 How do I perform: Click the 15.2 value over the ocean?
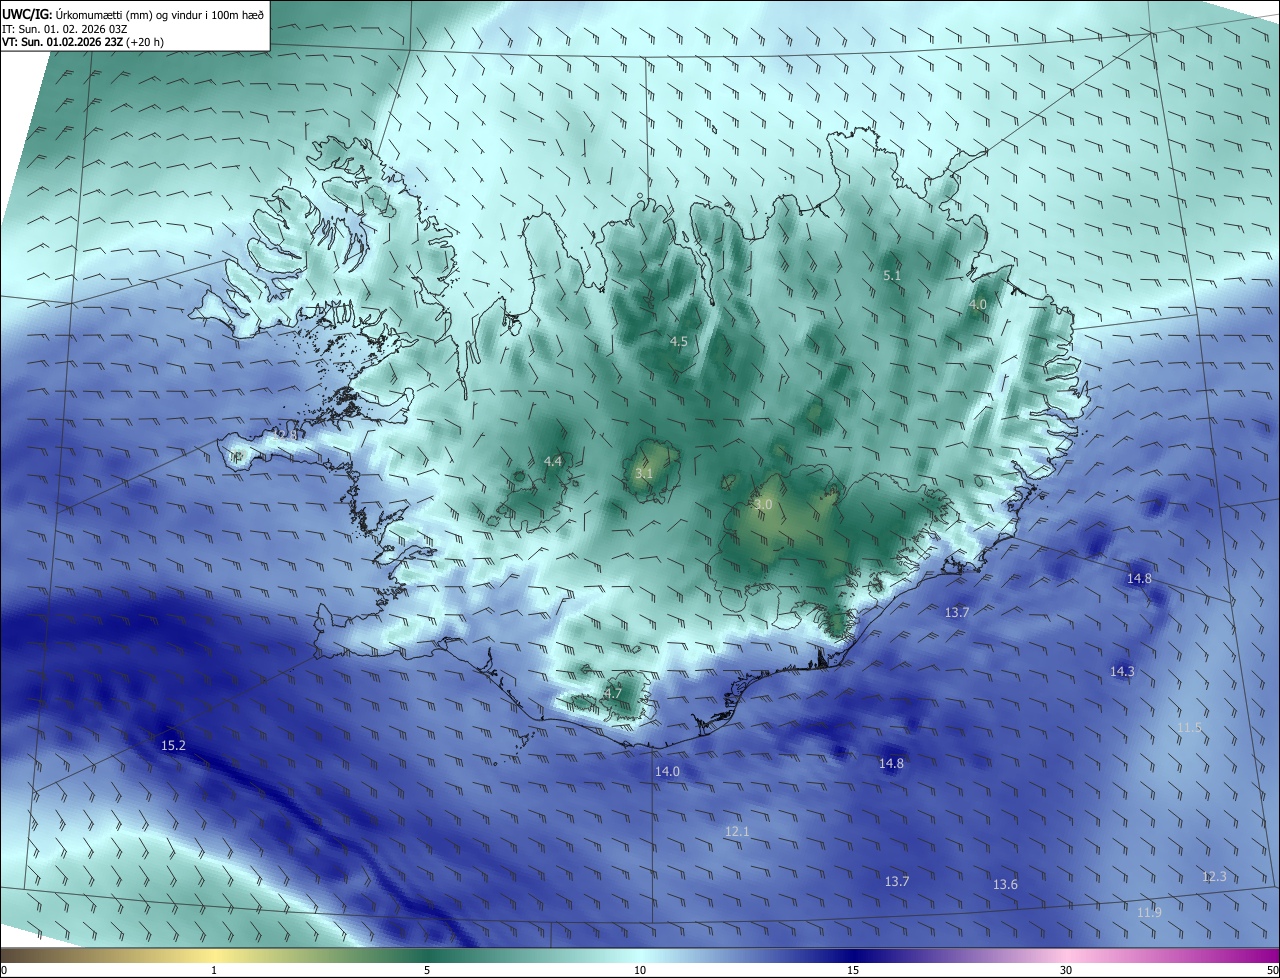tap(173, 746)
